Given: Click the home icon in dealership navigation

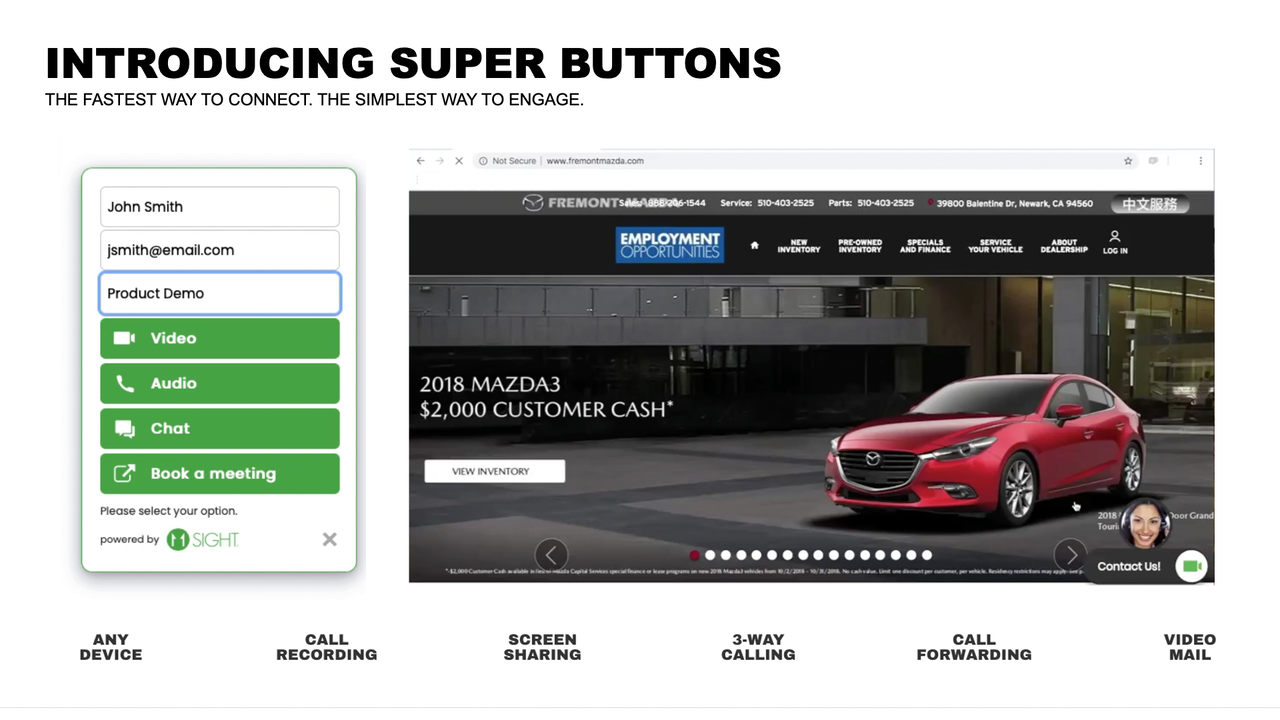Looking at the screenshot, I should (x=754, y=246).
